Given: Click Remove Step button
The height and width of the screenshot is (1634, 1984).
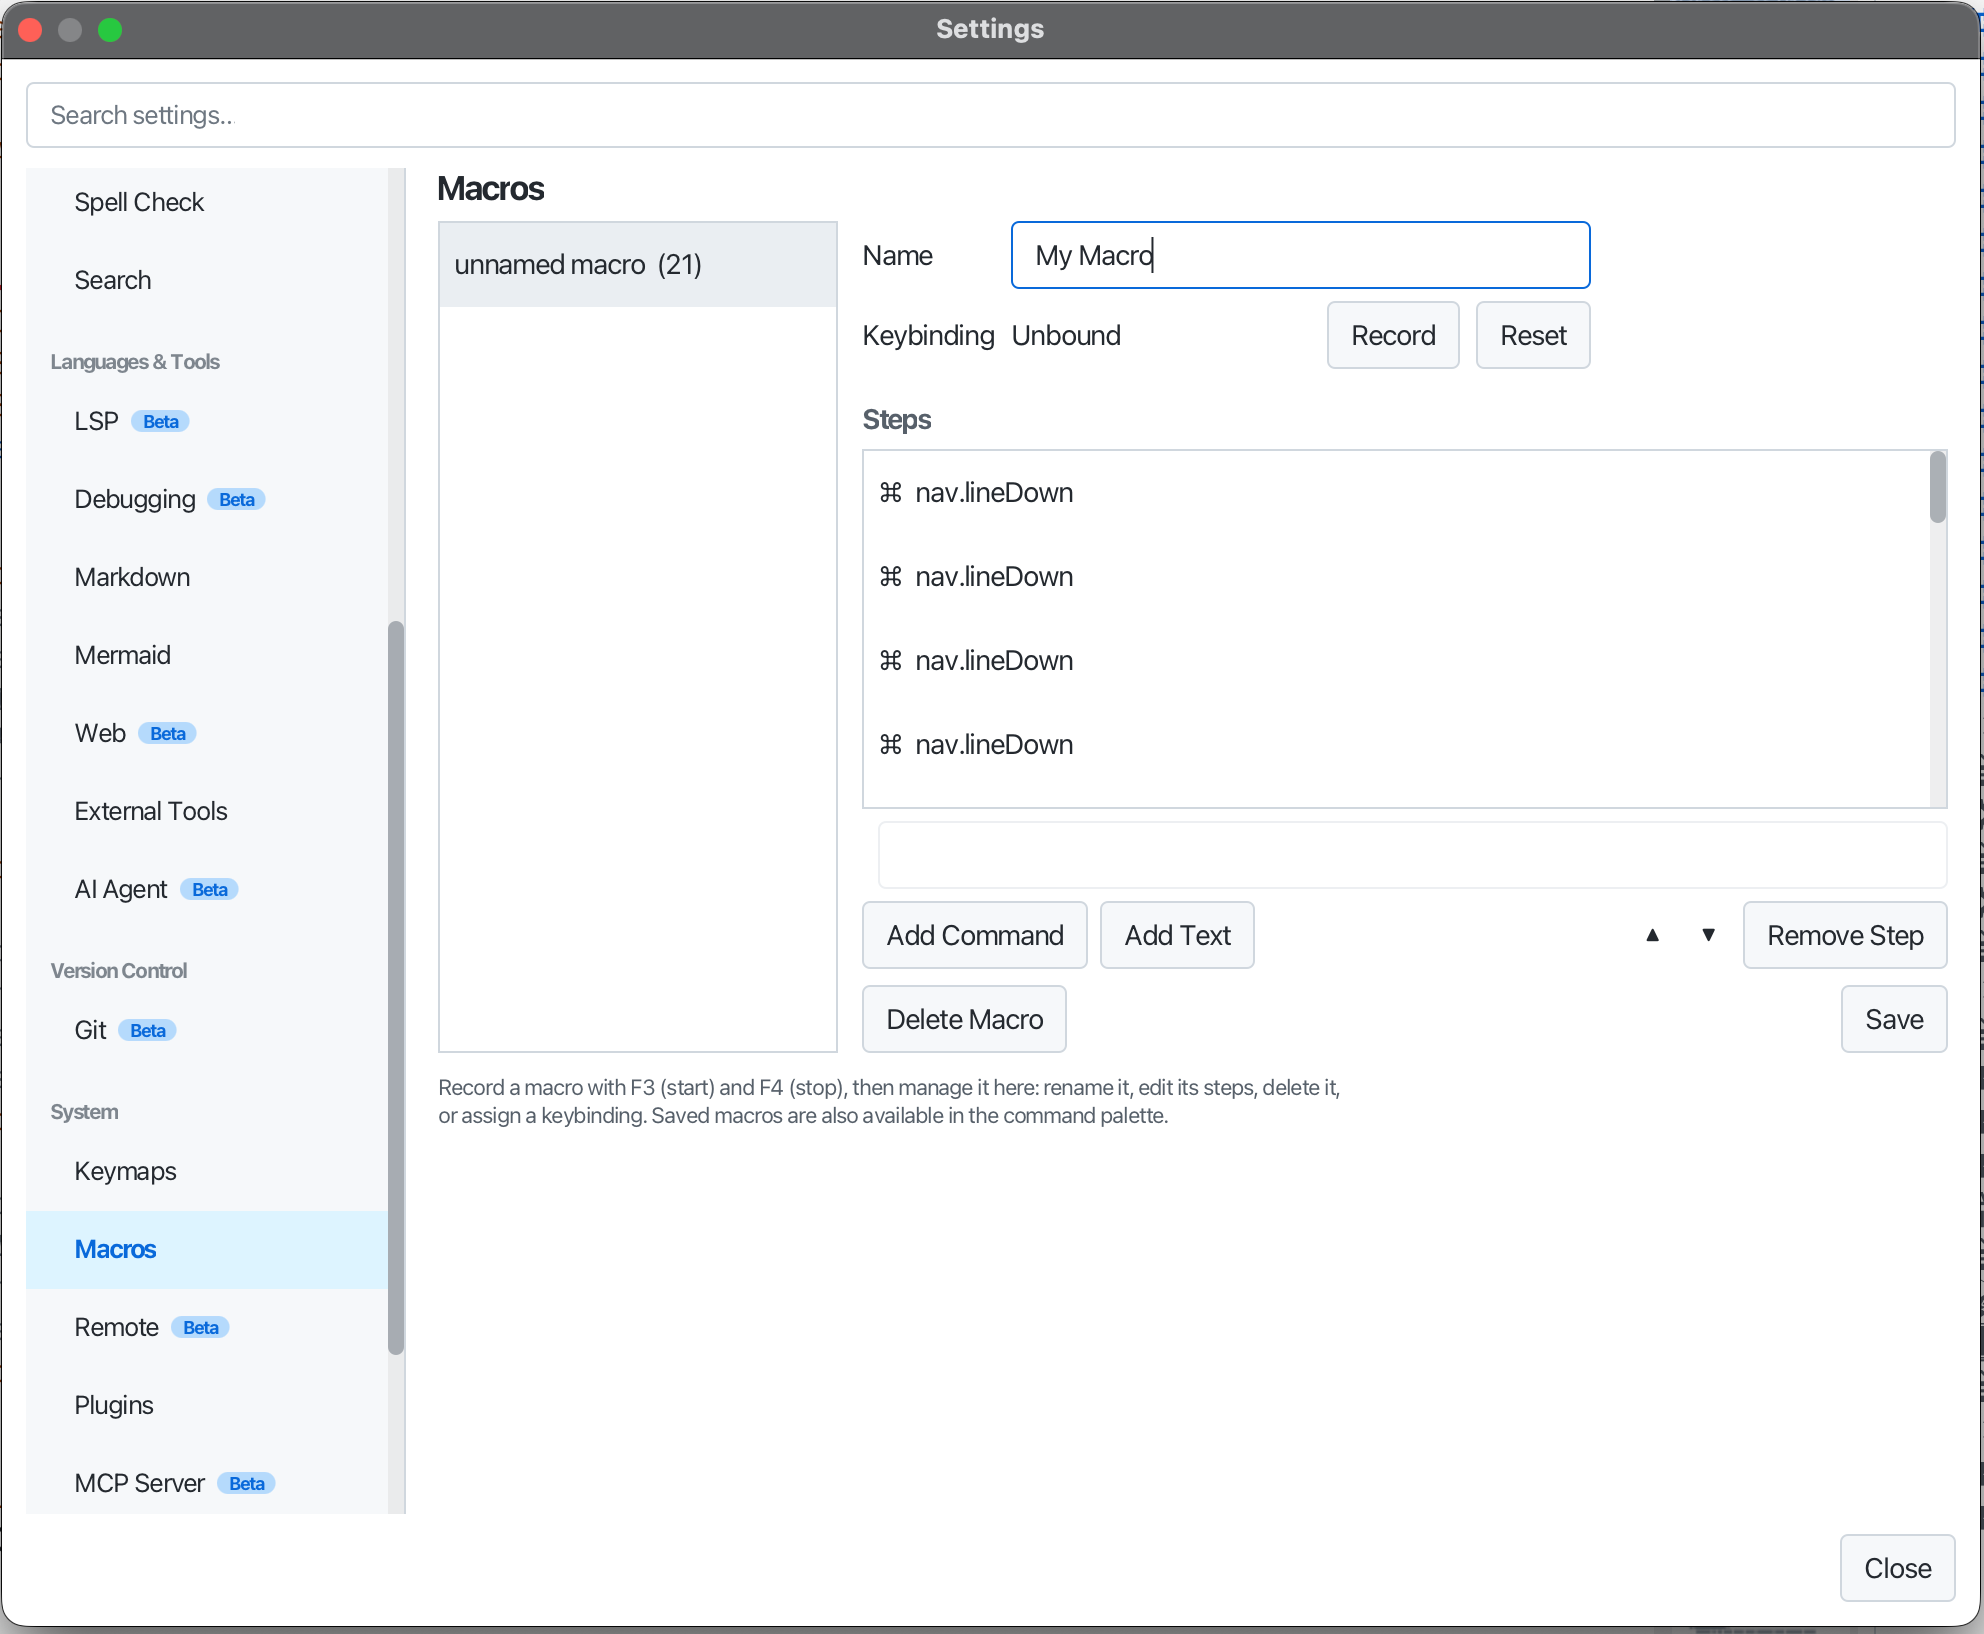Looking at the screenshot, I should (1845, 935).
